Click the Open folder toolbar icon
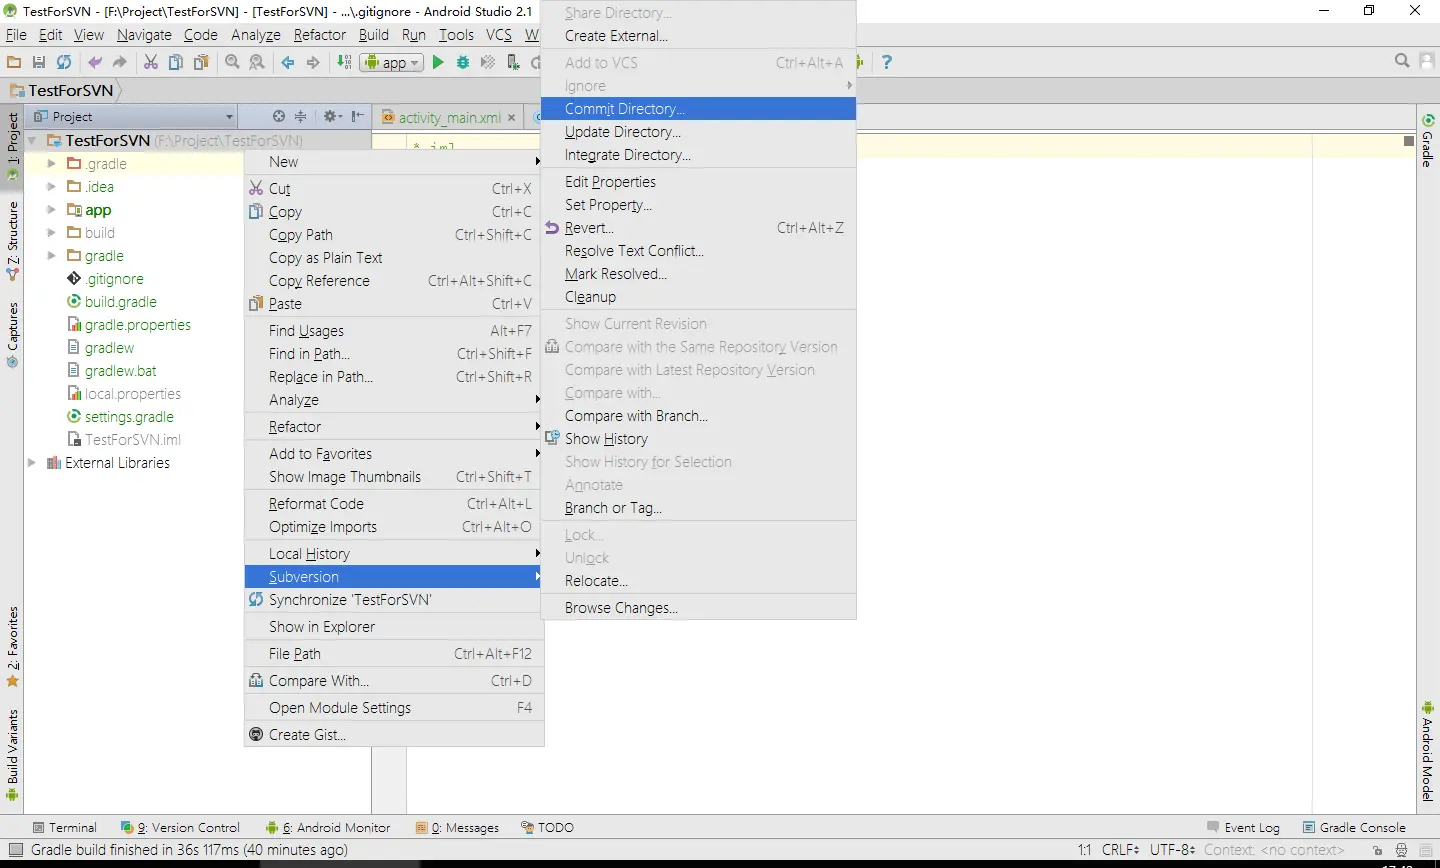The height and width of the screenshot is (868, 1440). (14, 62)
